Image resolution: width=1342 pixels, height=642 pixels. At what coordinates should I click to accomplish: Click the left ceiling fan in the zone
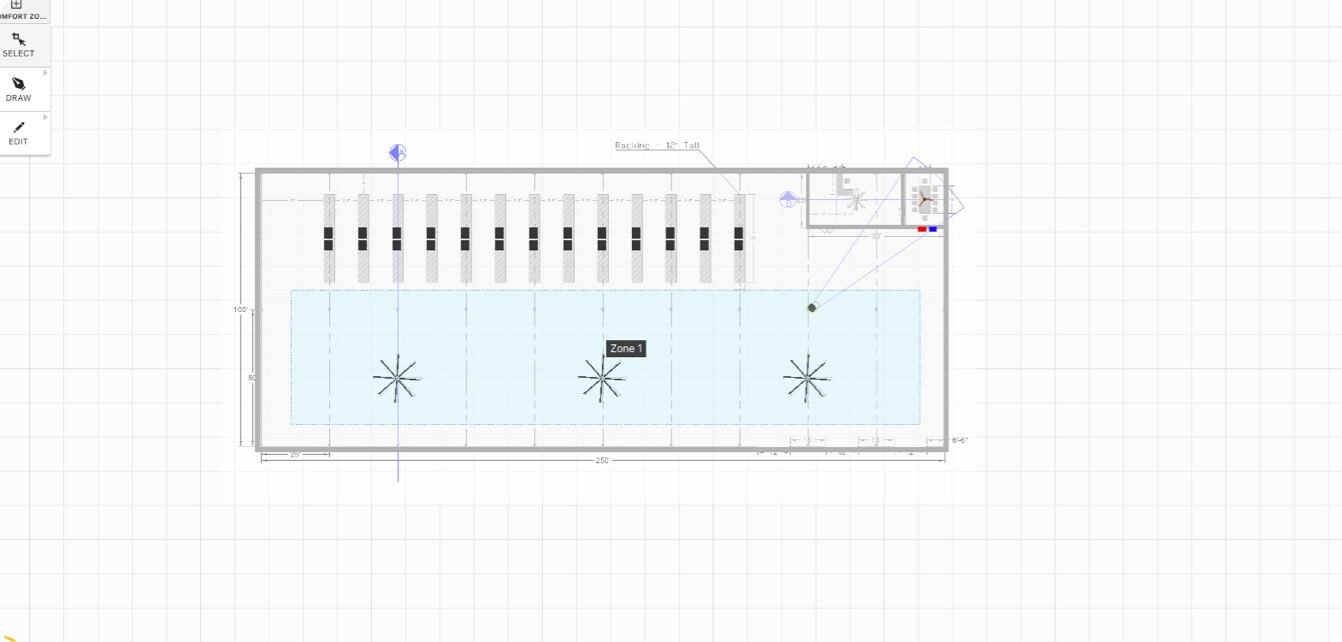(x=397, y=379)
